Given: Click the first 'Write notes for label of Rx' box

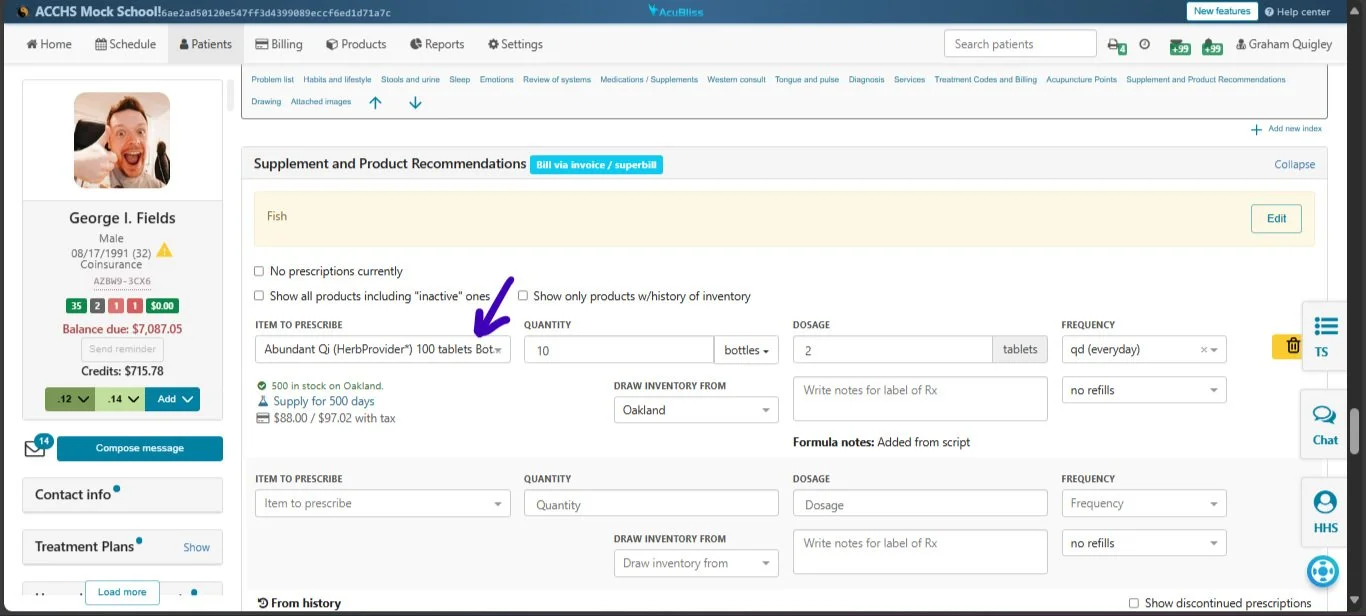Looking at the screenshot, I should [x=920, y=398].
